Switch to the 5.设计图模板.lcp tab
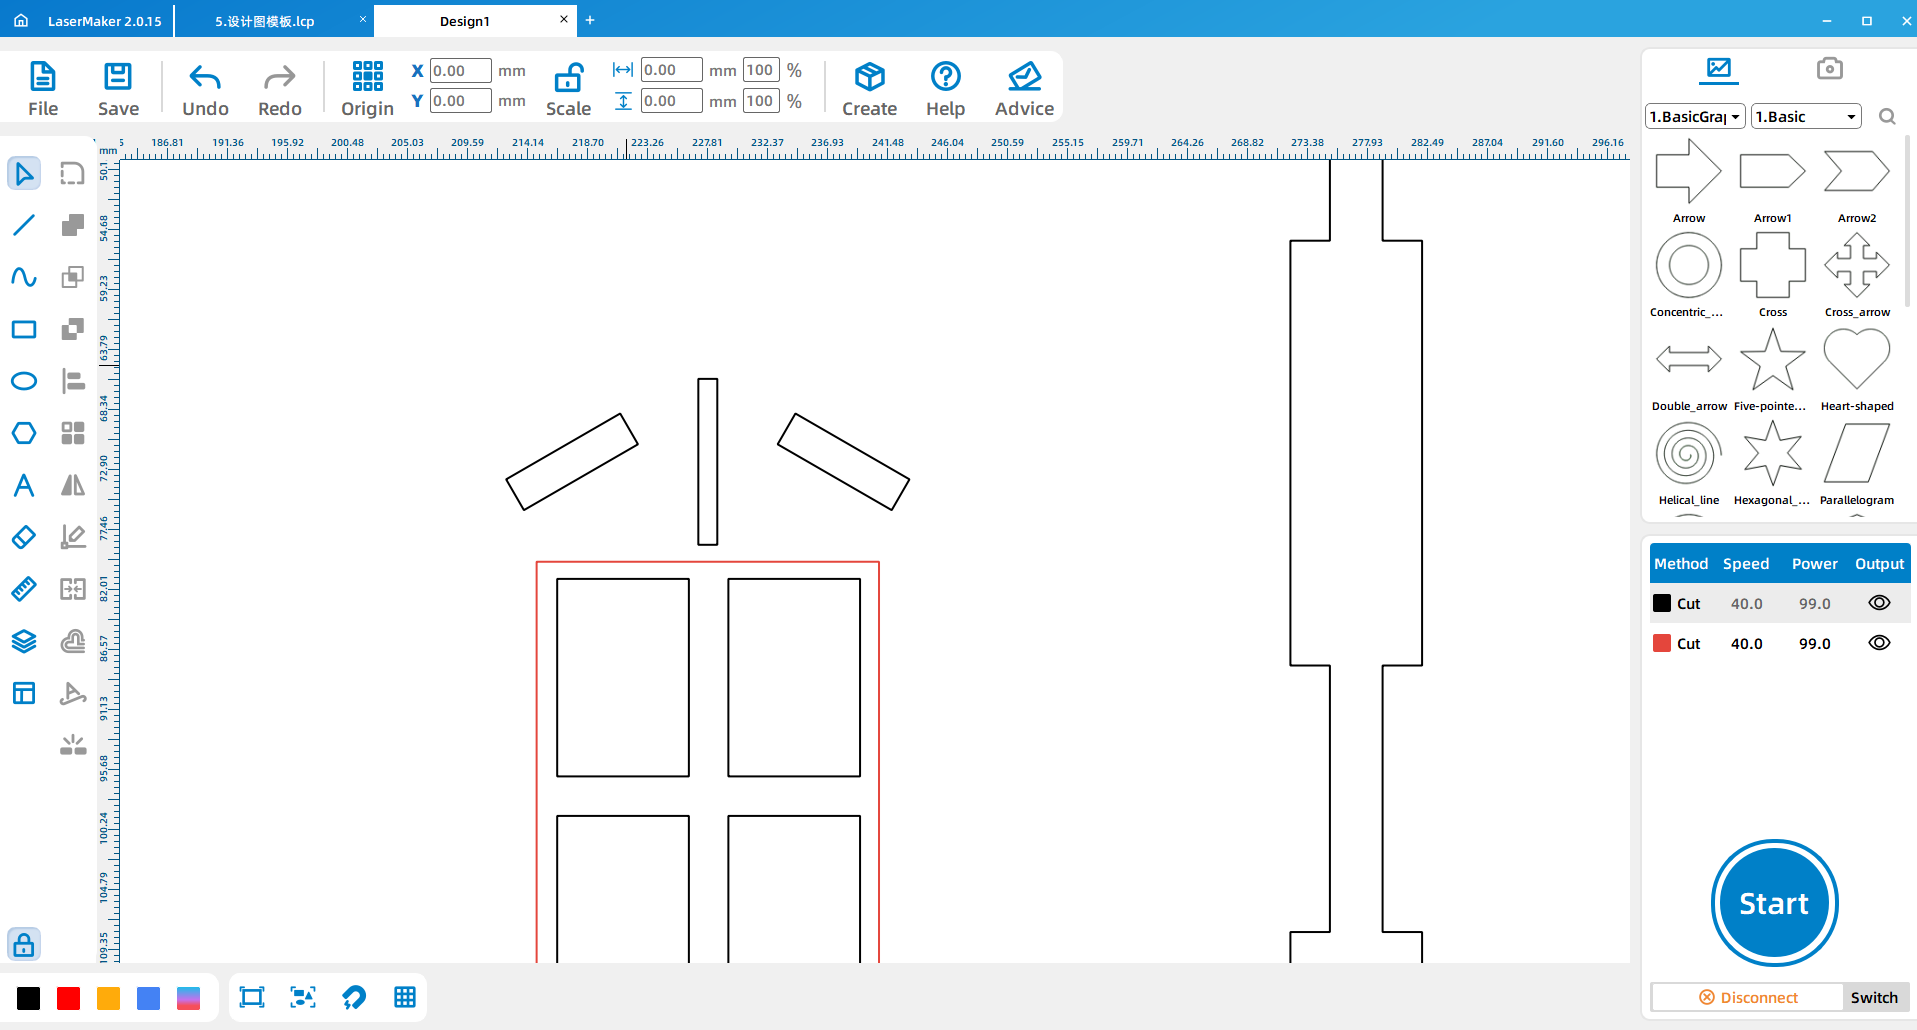Image resolution: width=1917 pixels, height=1030 pixels. [x=264, y=21]
